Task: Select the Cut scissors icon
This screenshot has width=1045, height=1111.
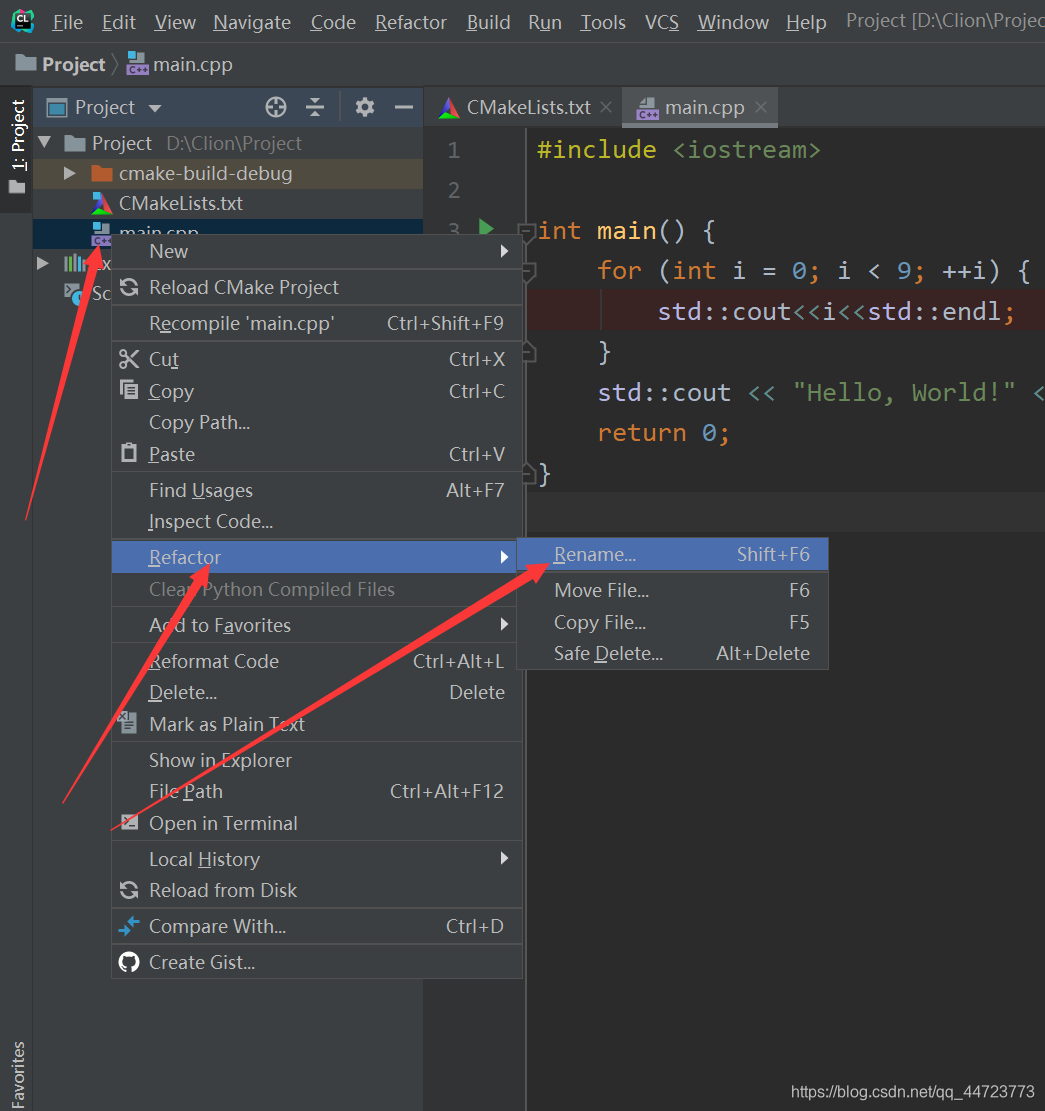Action: click(x=128, y=358)
